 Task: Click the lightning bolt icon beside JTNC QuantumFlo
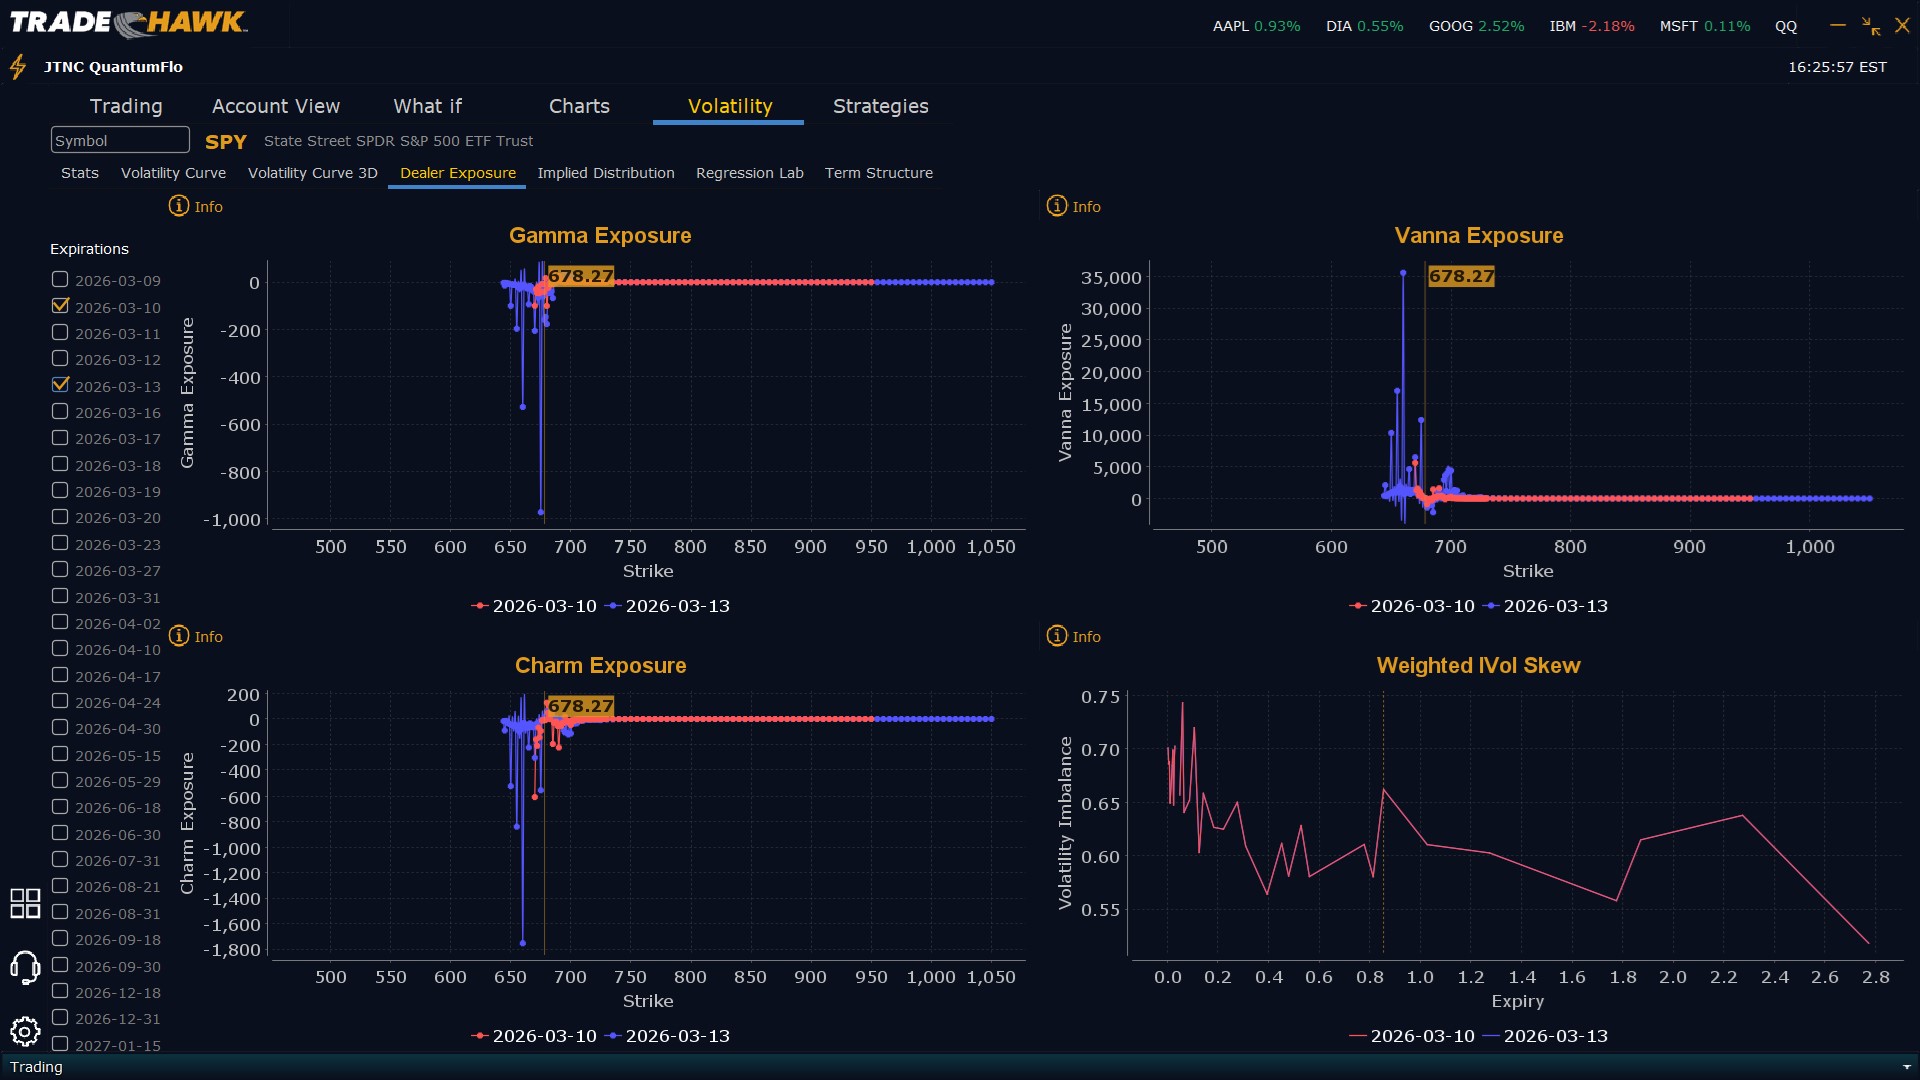coord(18,67)
